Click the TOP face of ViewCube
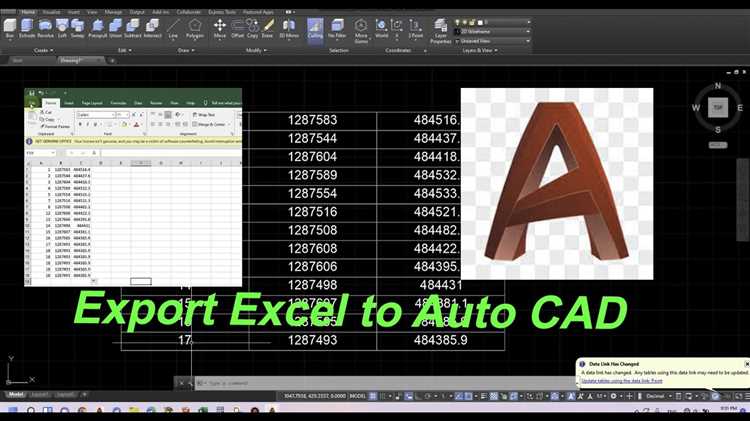The image size is (750, 421). tap(717, 108)
